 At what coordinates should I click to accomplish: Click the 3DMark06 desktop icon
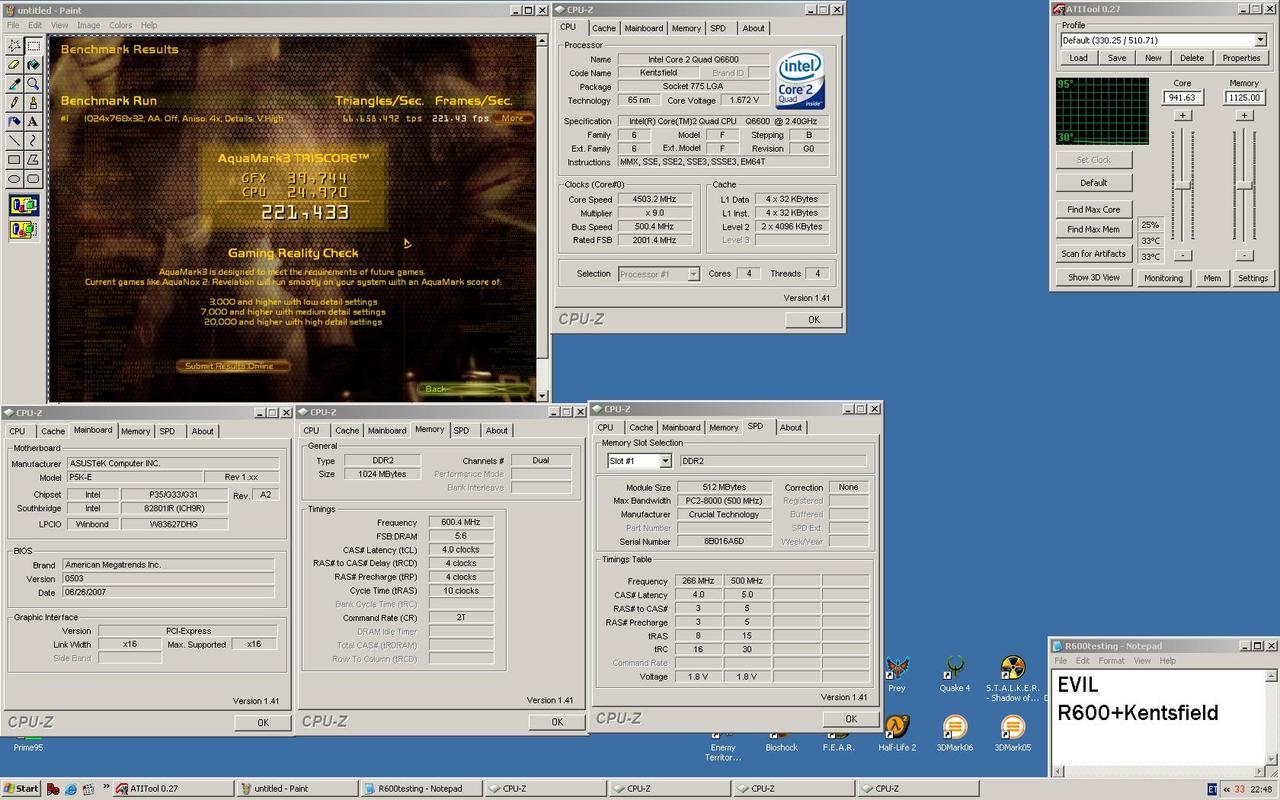954,733
